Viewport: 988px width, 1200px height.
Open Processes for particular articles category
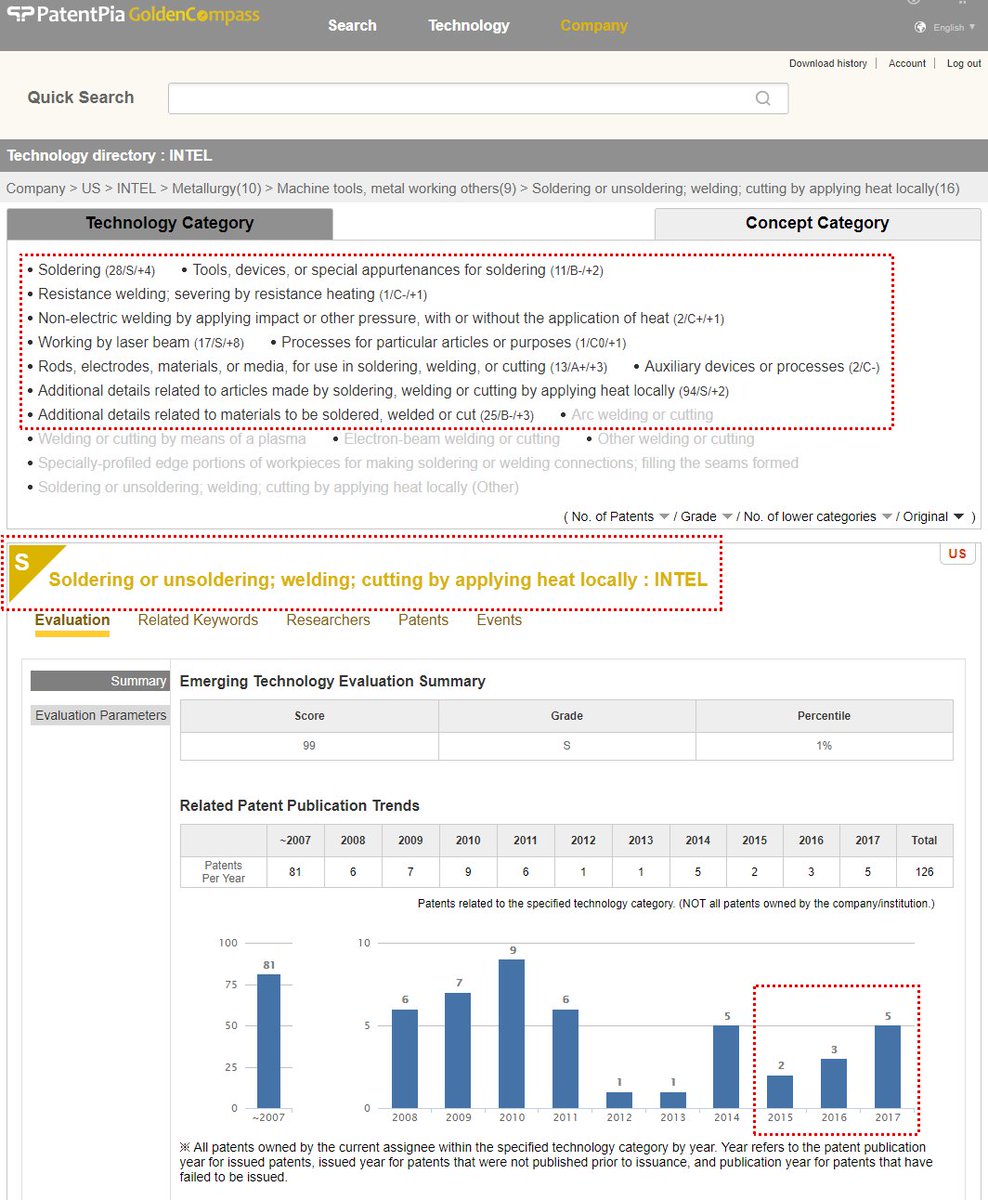coord(454,342)
